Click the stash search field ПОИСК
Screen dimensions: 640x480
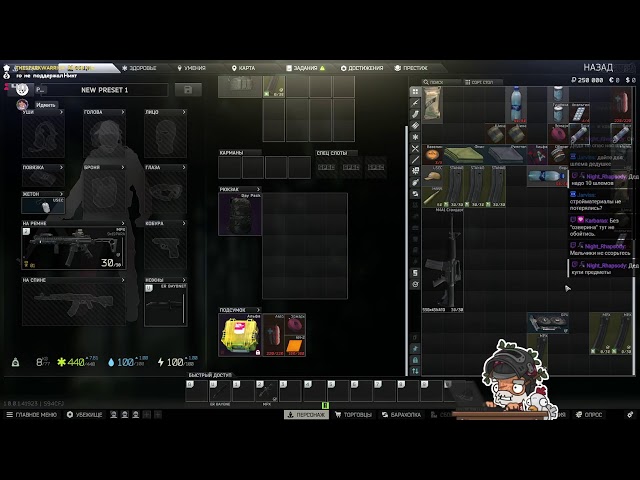(x=441, y=82)
